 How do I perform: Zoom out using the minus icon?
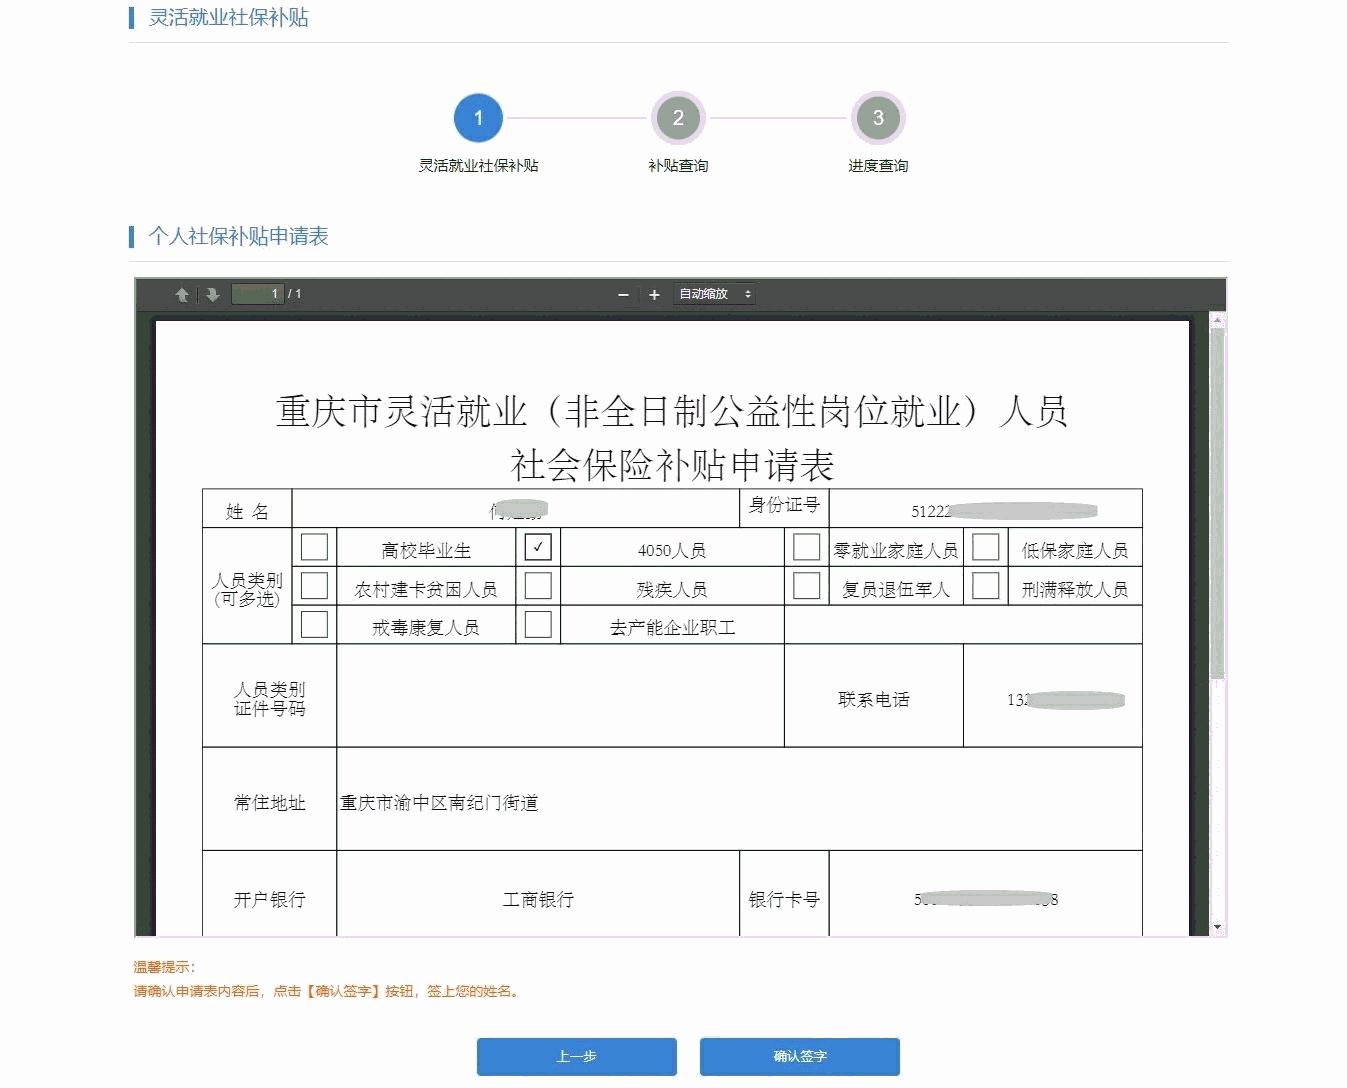click(623, 295)
